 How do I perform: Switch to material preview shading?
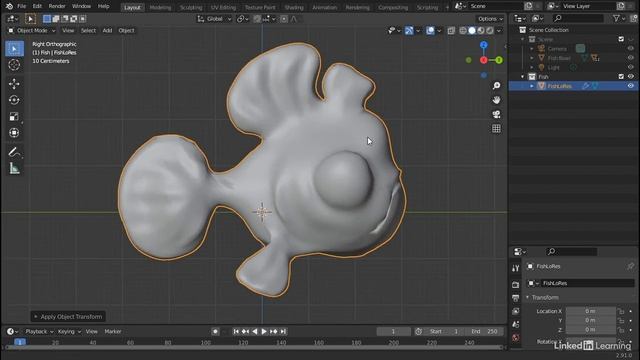tap(481, 31)
